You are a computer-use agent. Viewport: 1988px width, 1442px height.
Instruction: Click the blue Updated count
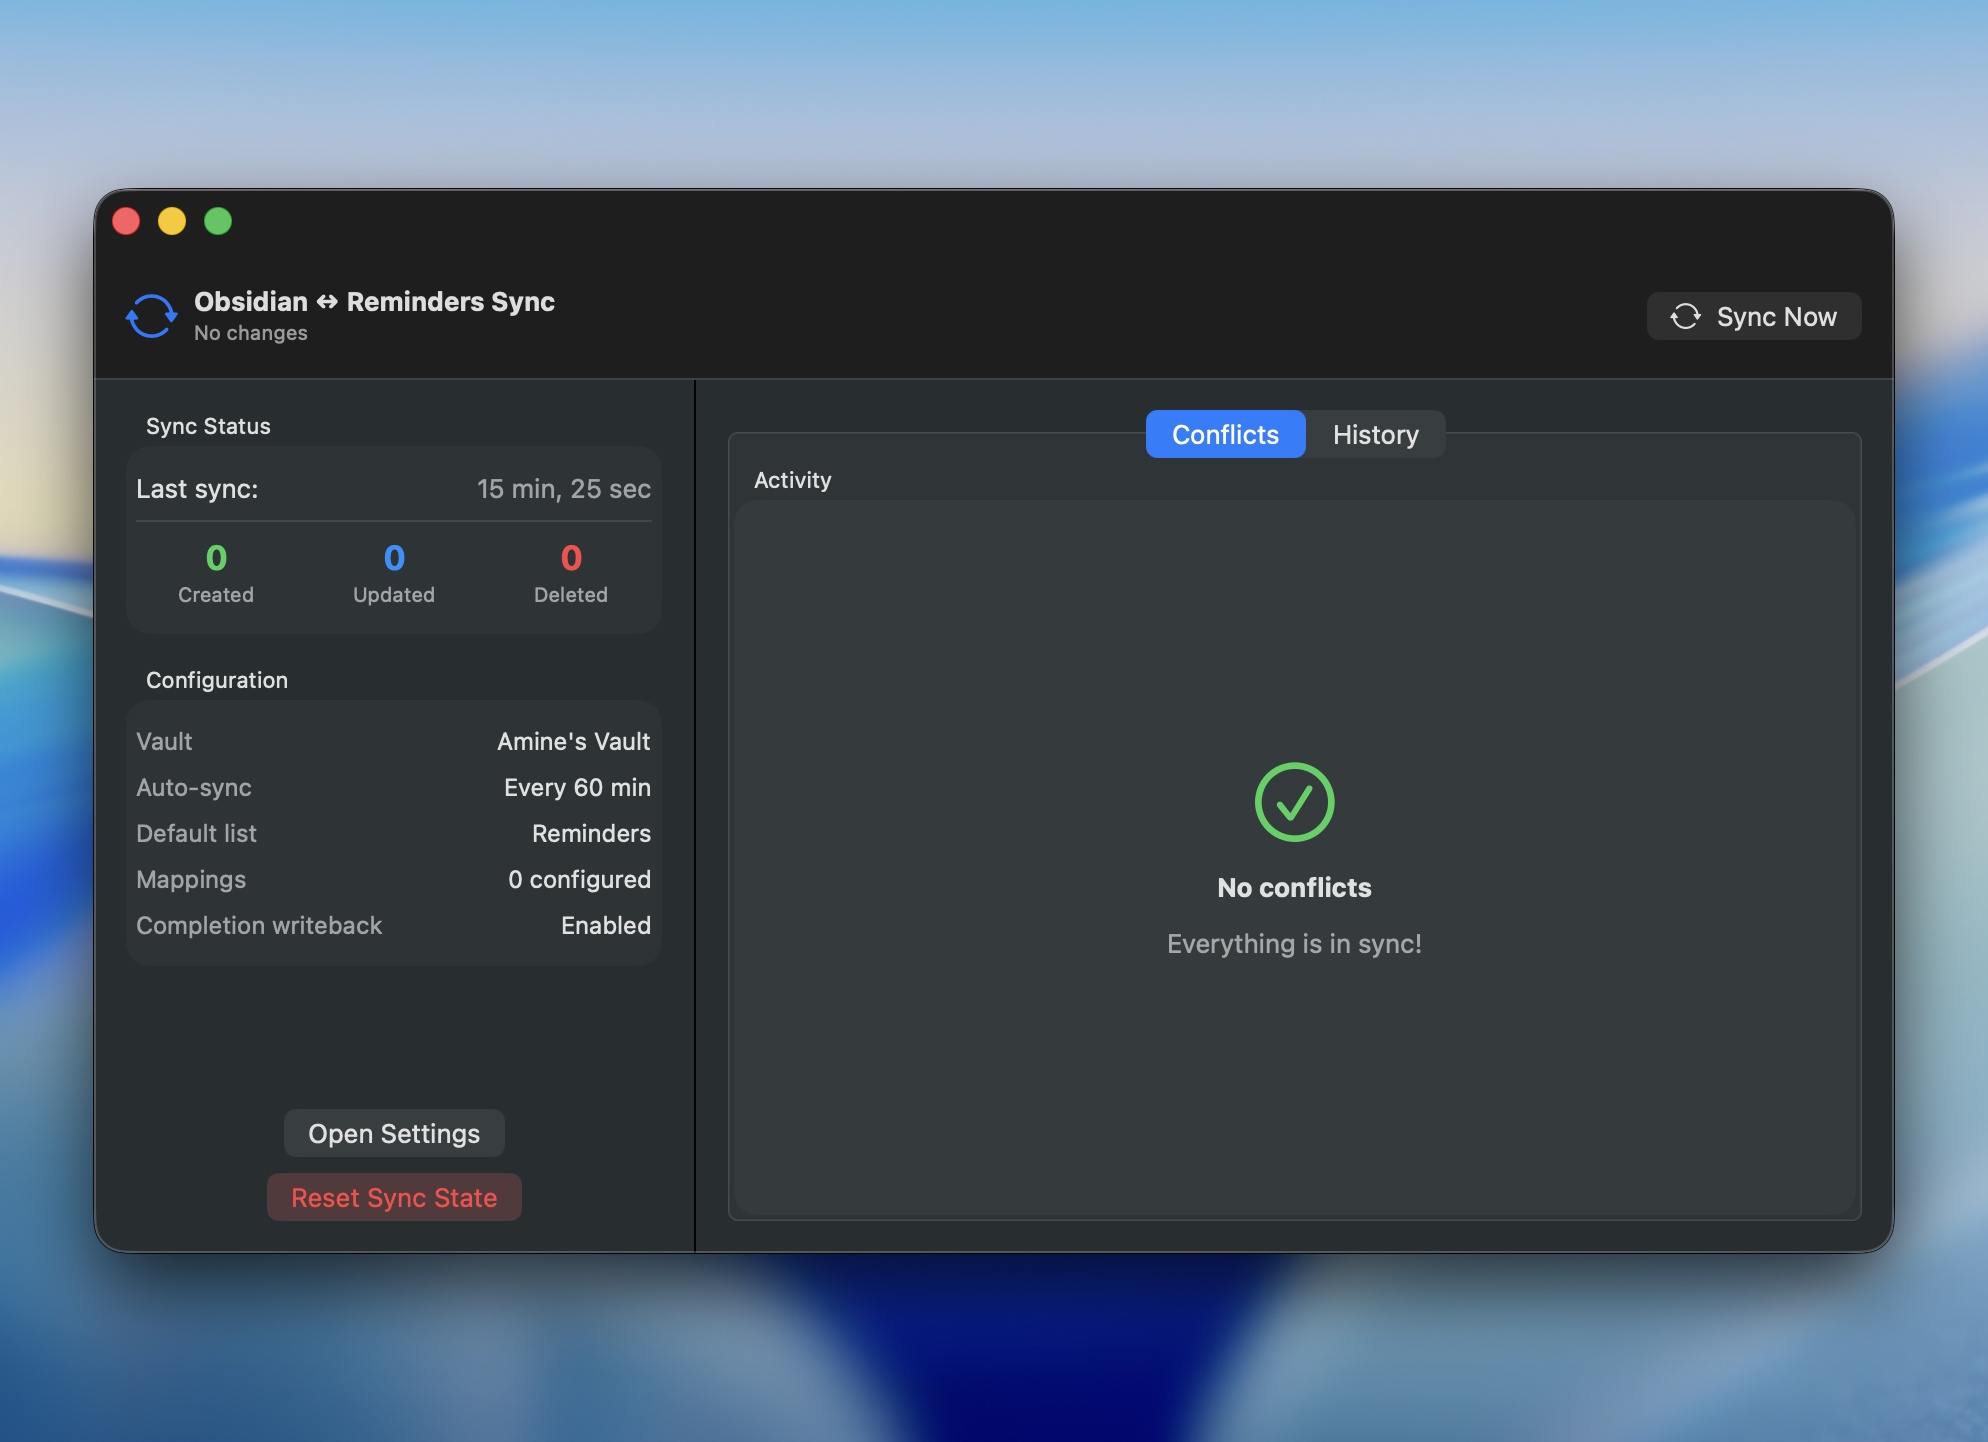394,558
